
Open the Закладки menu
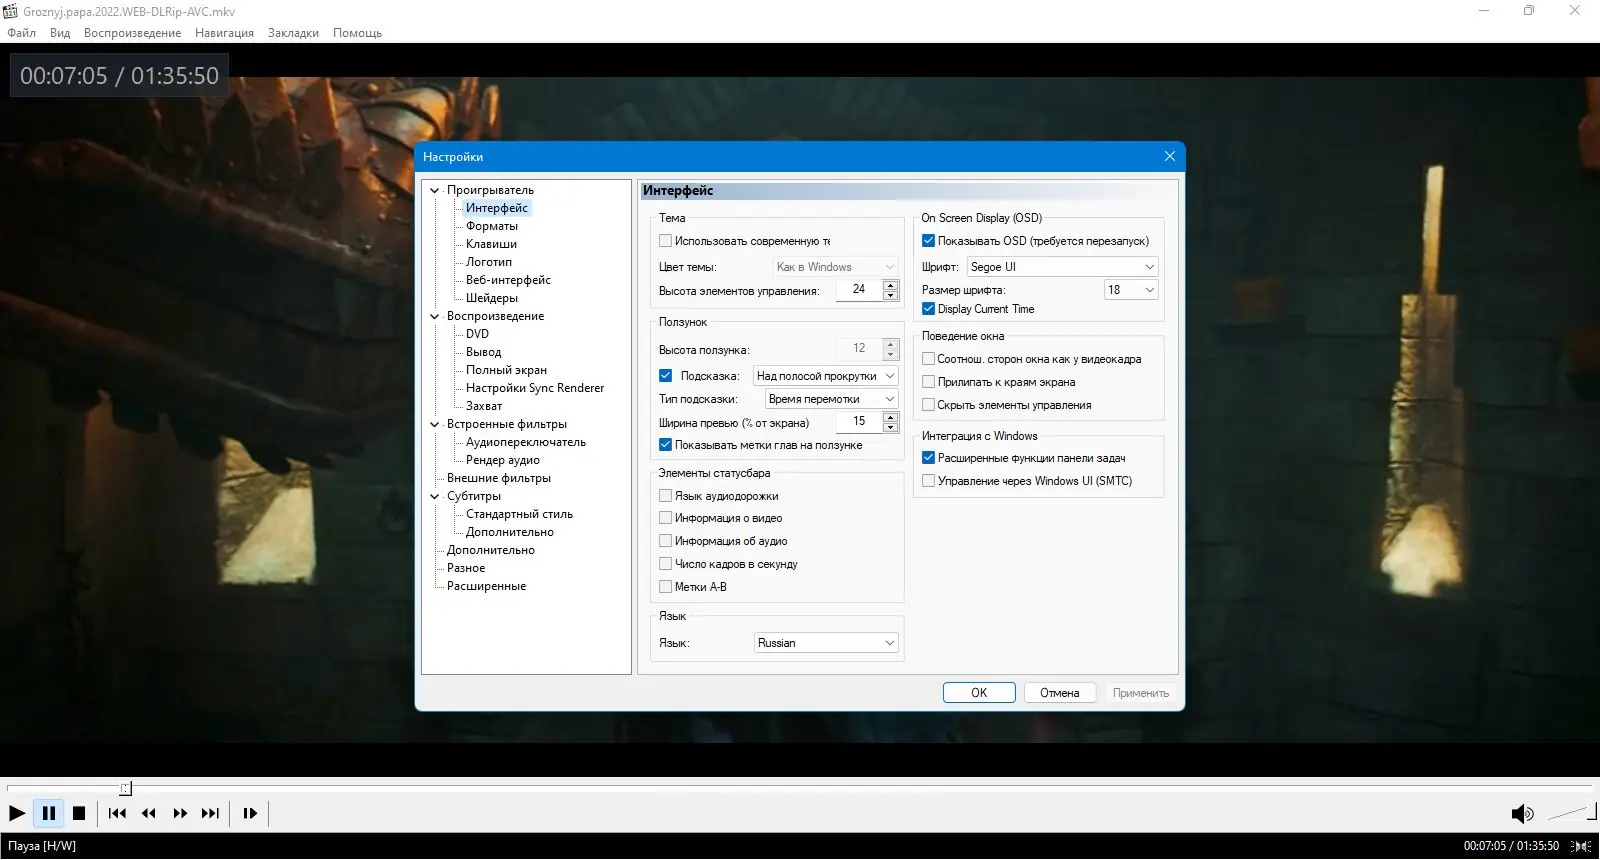pos(293,33)
